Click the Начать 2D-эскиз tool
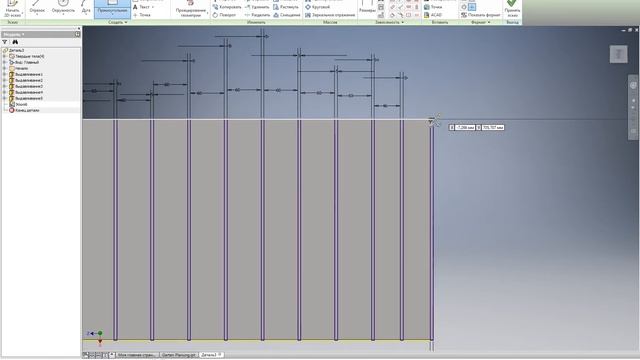Screen dimensions: 640x360 coord(12,9)
